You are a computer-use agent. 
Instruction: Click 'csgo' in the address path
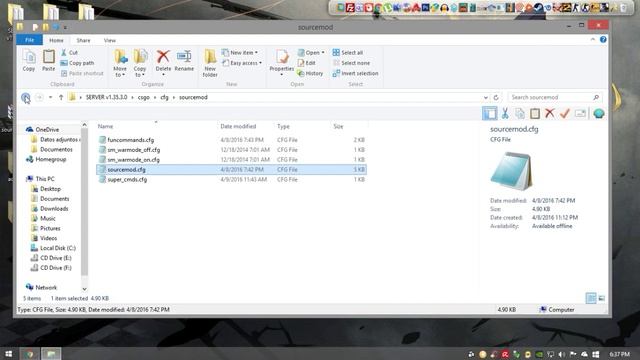(x=144, y=98)
